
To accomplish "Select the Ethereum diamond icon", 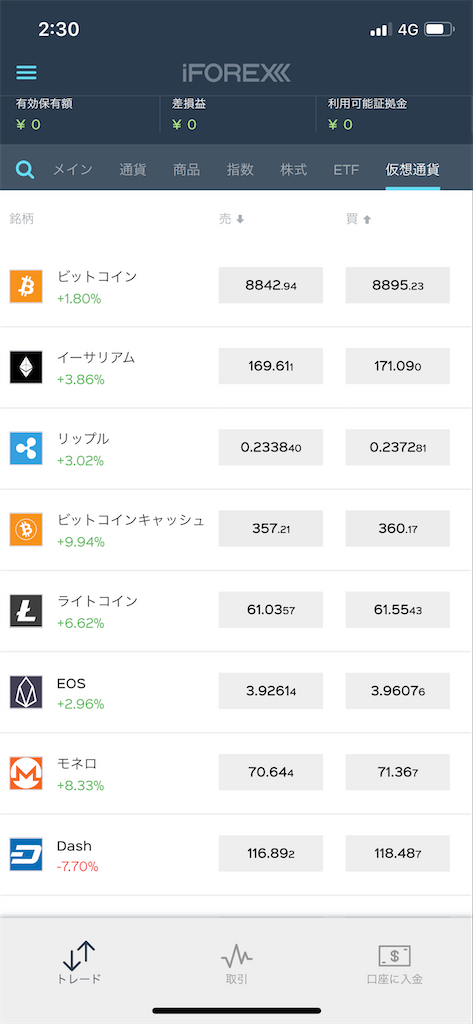I will coord(26,367).
